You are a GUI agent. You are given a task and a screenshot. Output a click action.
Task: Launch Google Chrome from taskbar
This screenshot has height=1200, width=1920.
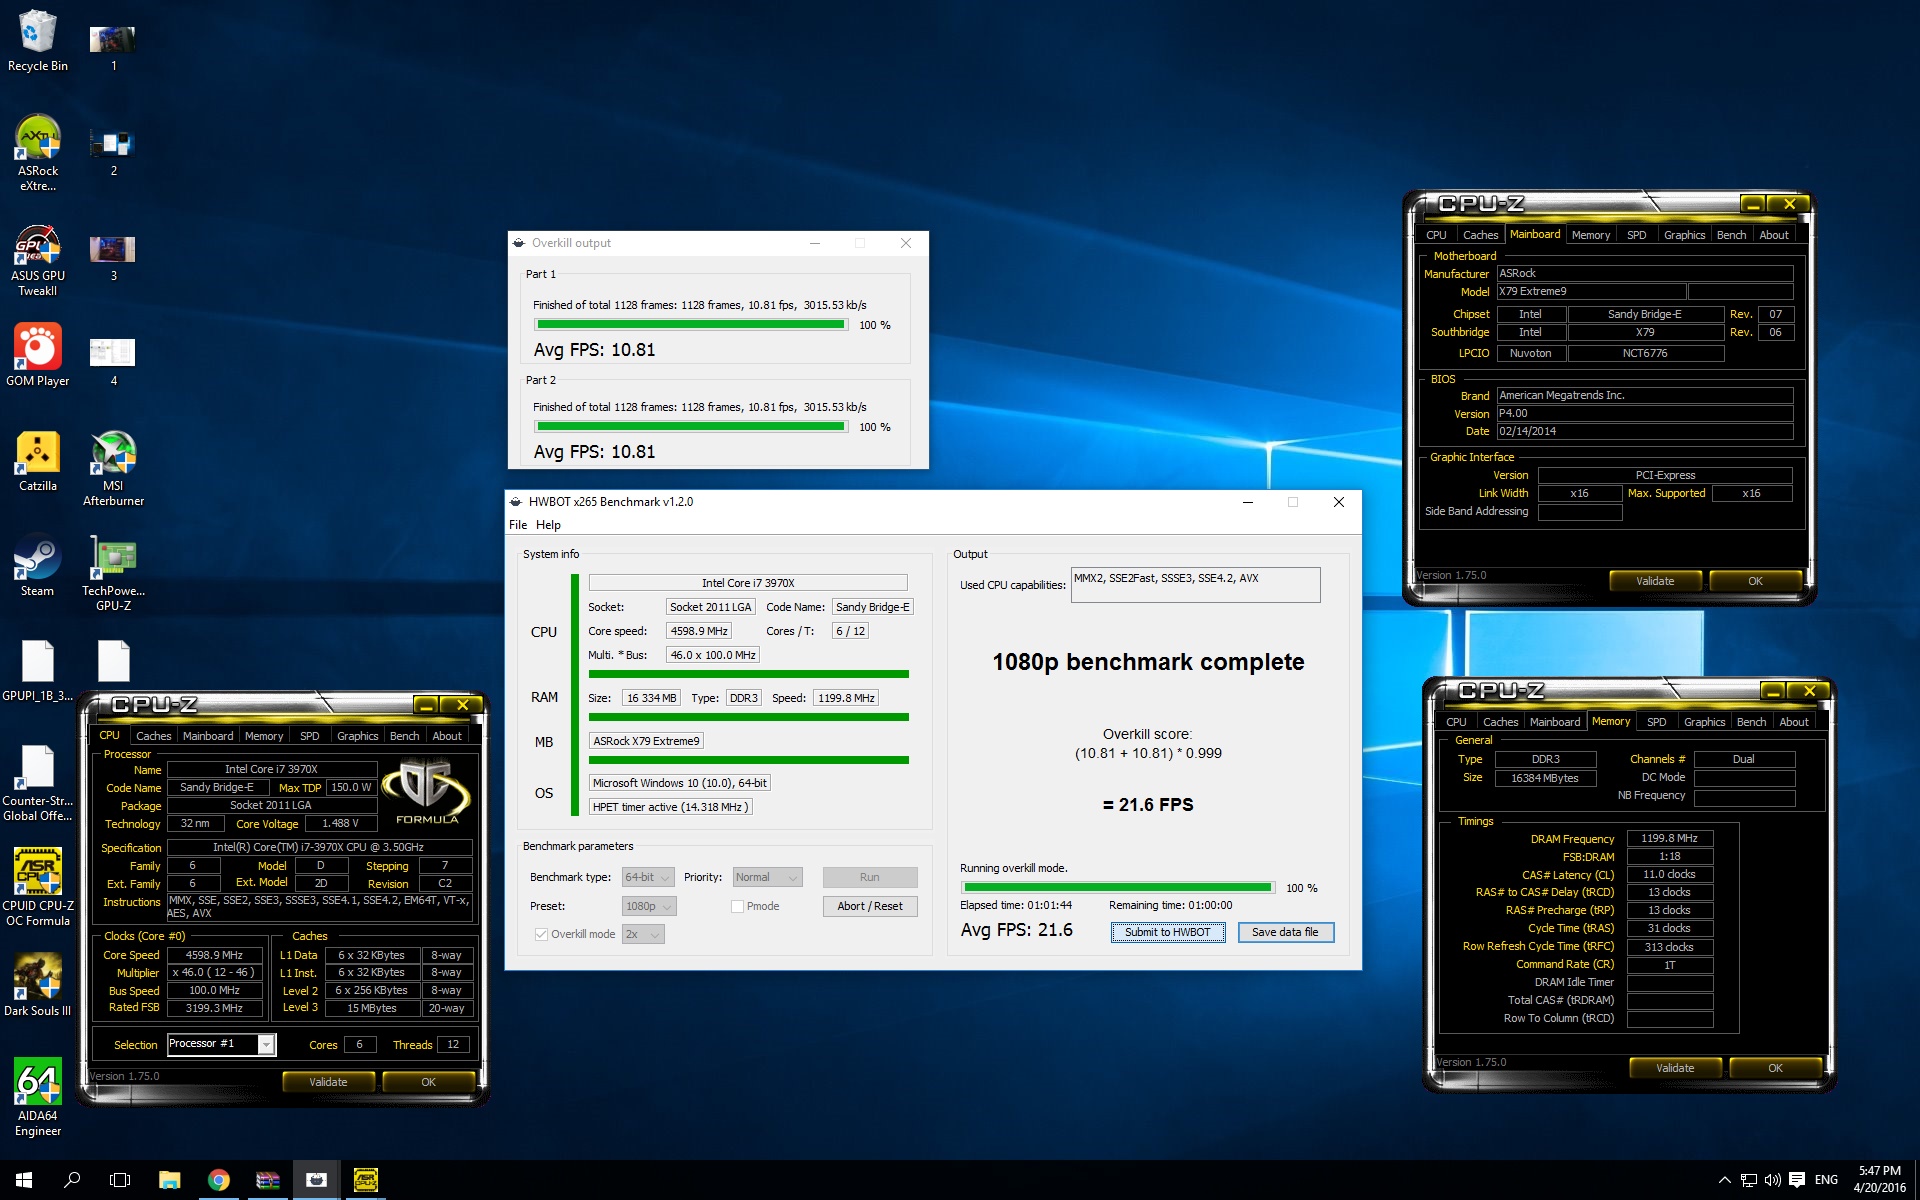pos(218,1180)
